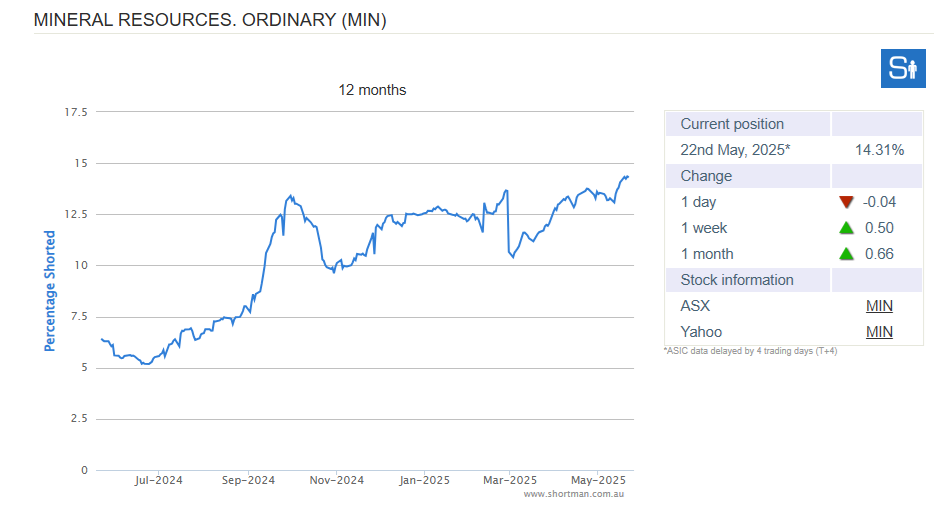Click the 'Change' section header
The height and width of the screenshot is (514, 934).
coord(706,176)
